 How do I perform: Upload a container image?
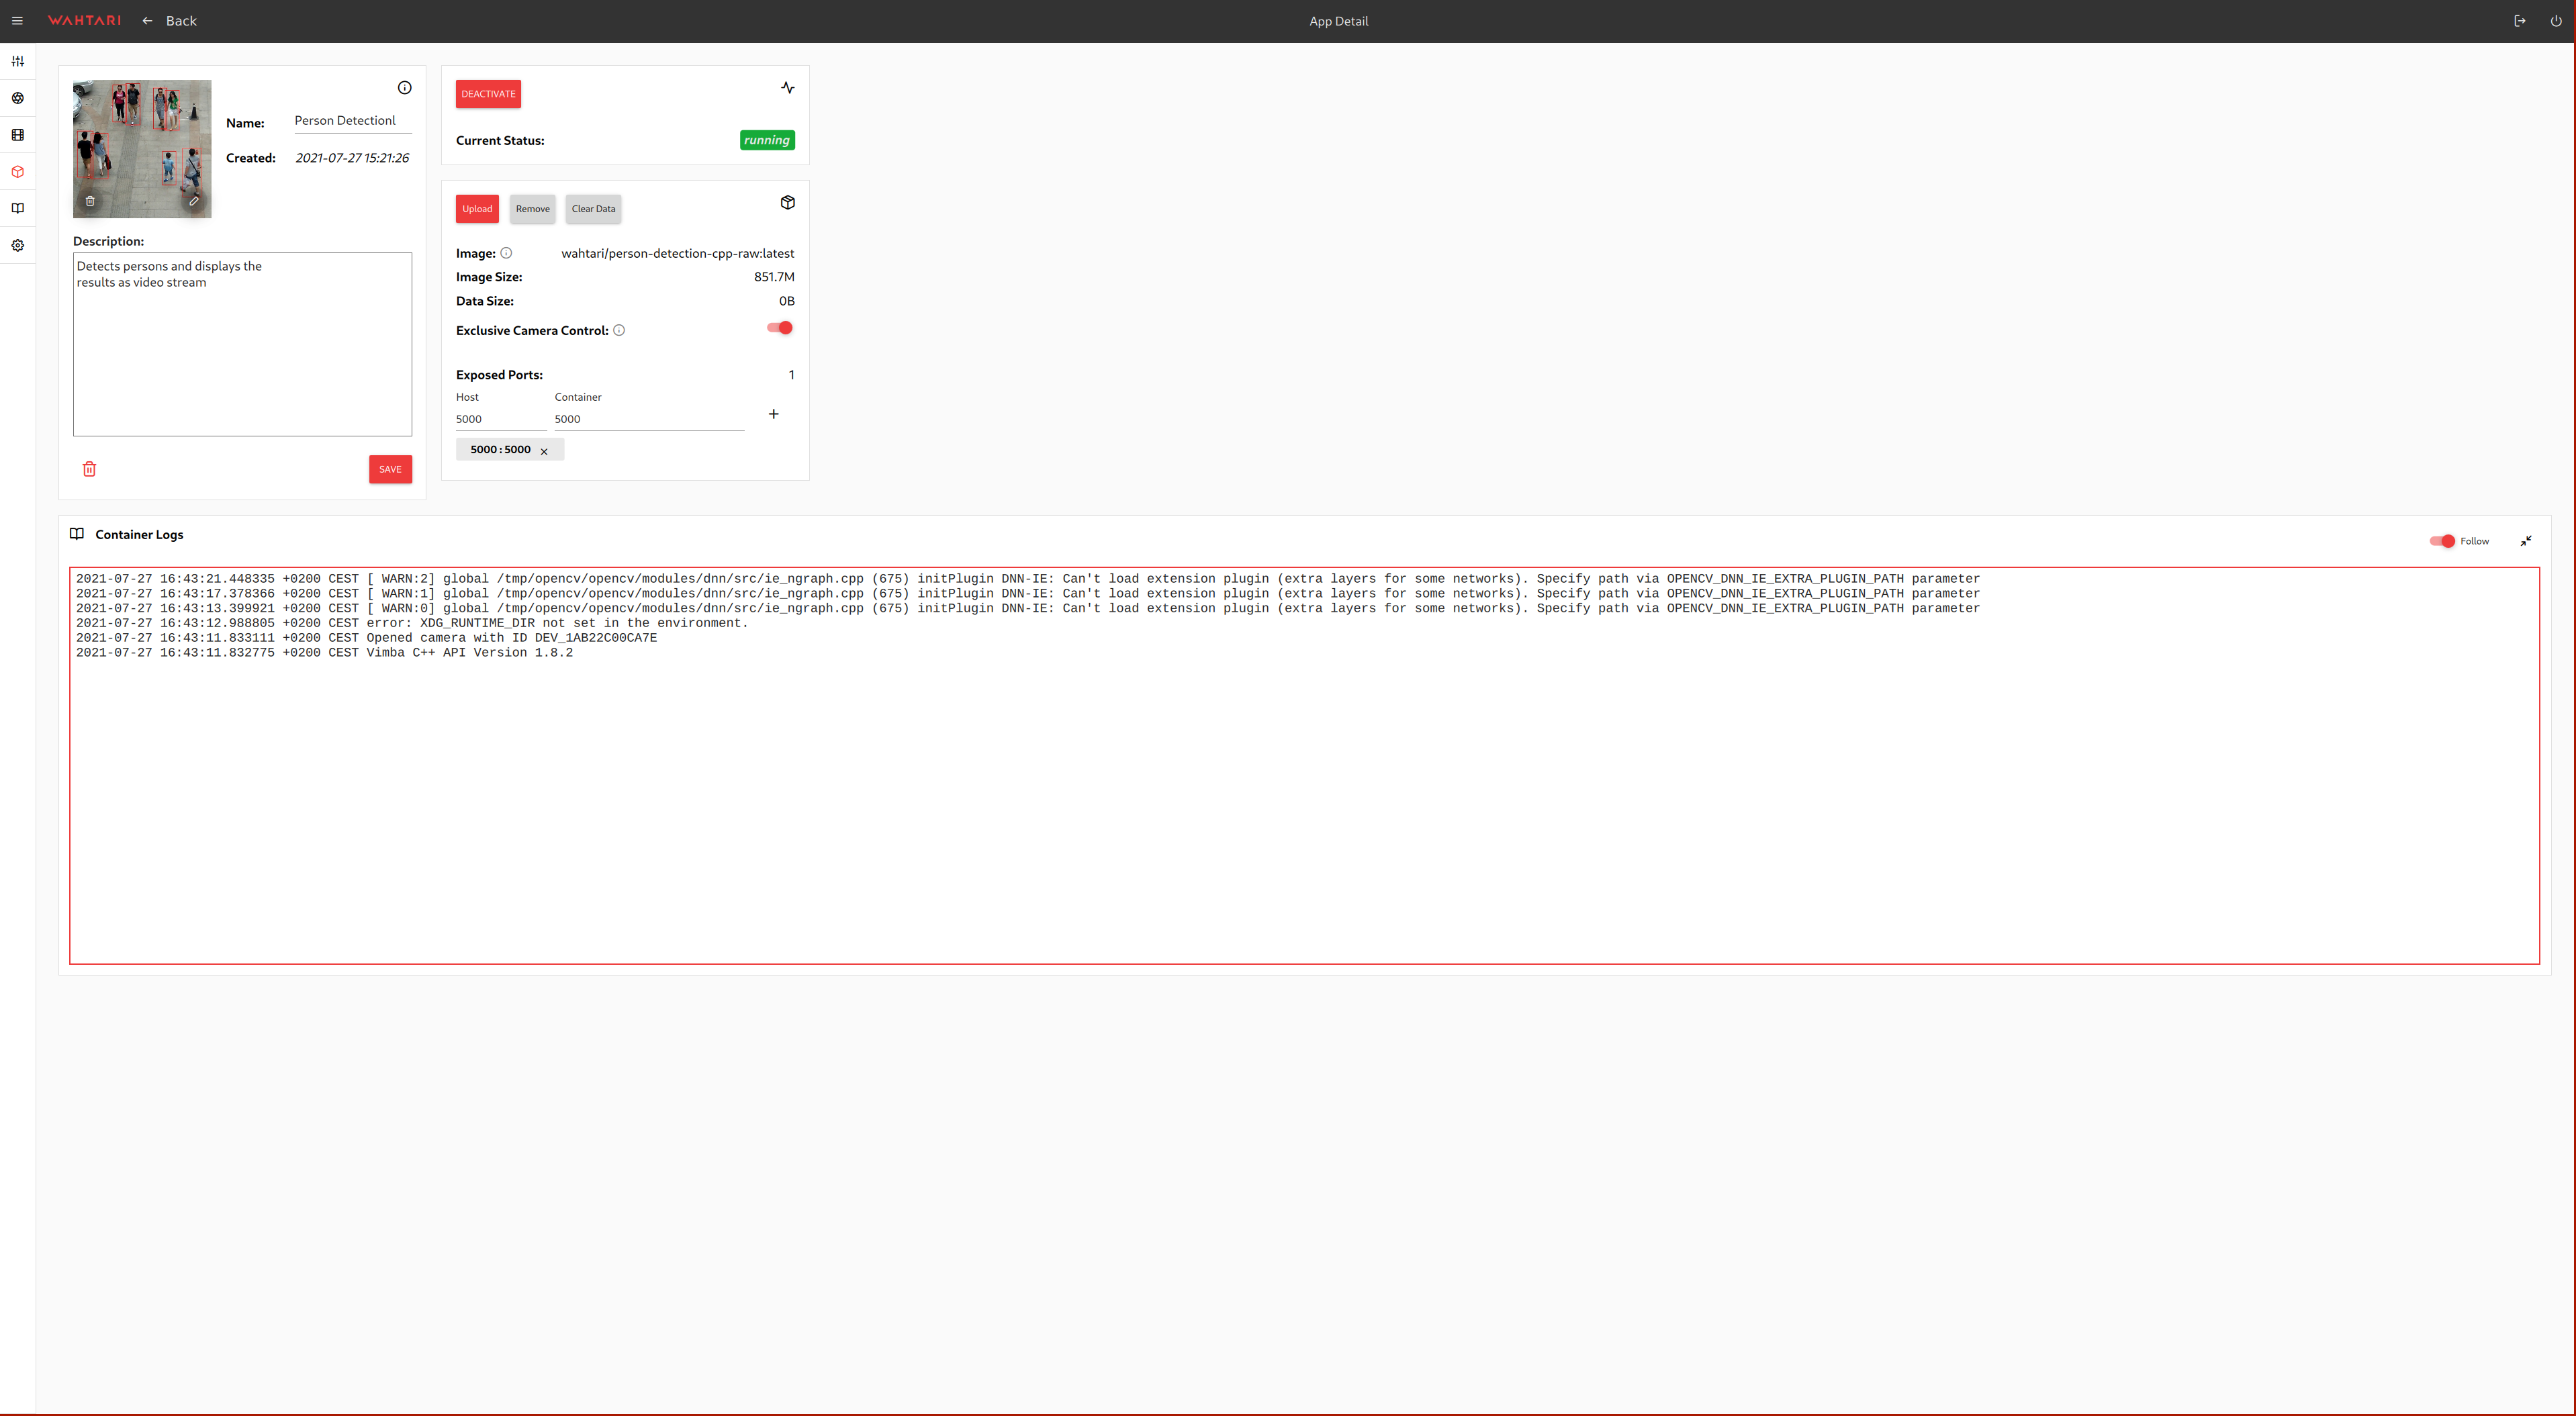(477, 209)
